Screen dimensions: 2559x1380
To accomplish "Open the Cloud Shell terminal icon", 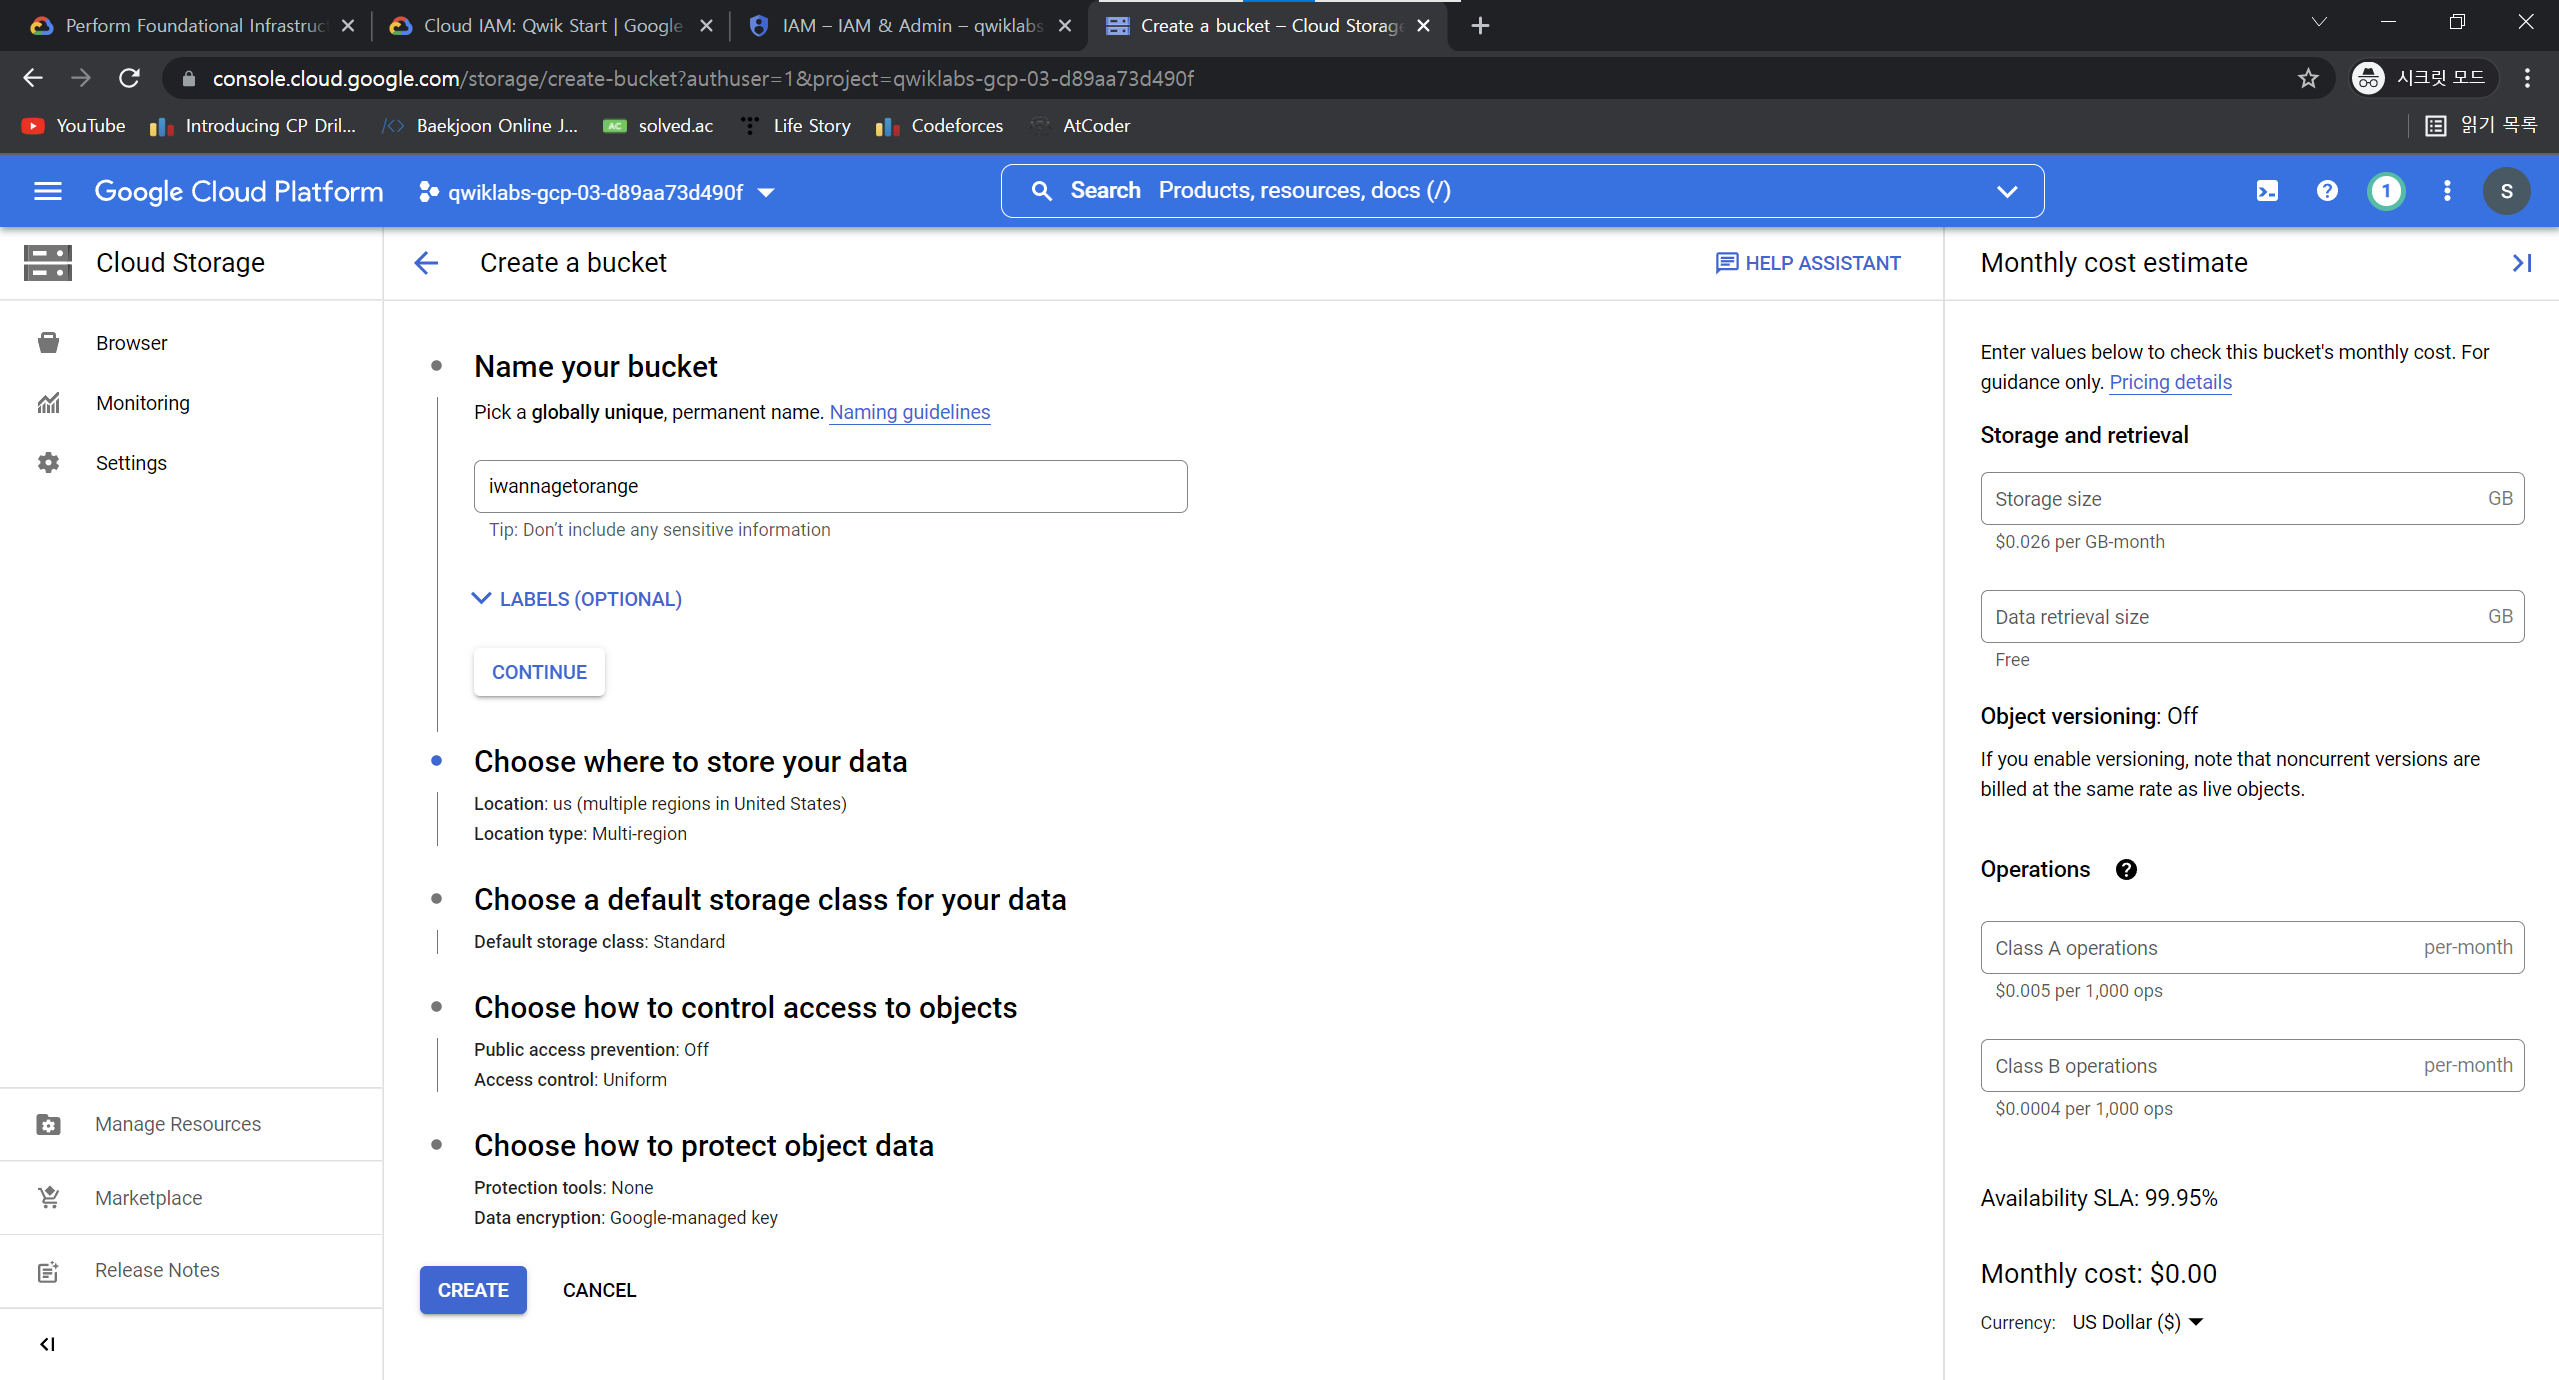I will tap(2267, 191).
